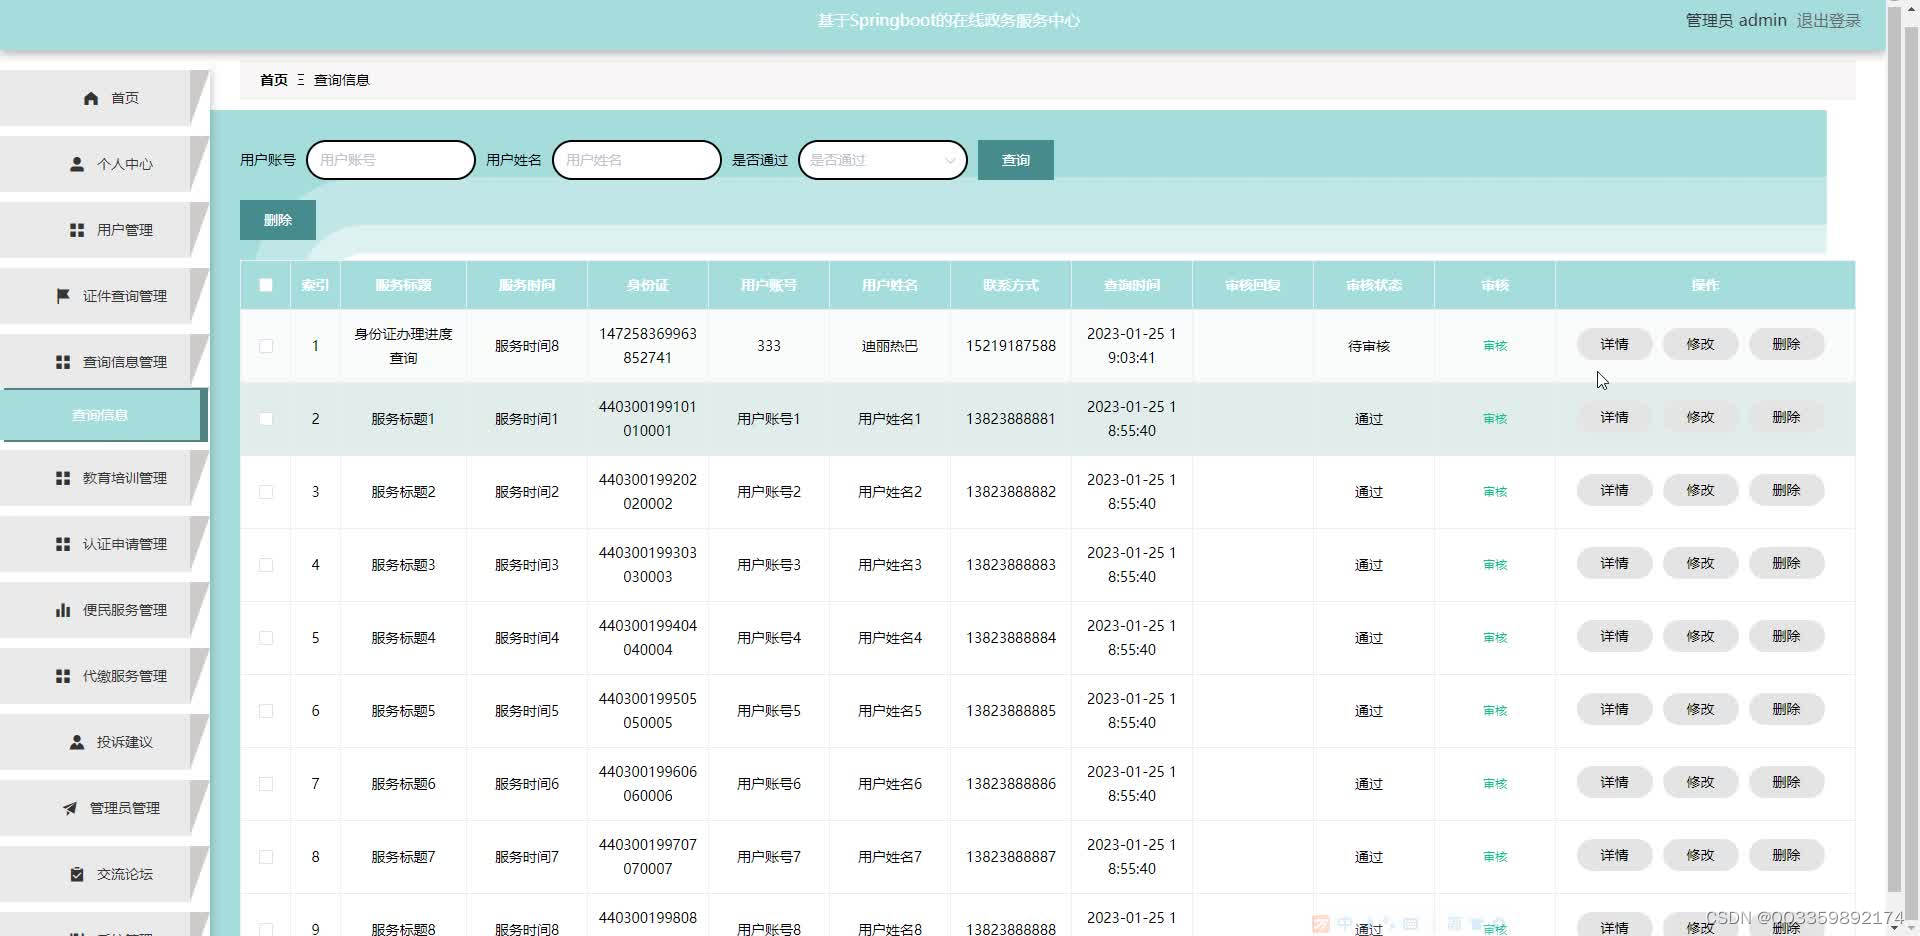This screenshot has height=936, width=1920.
Task: Toggle the select-all checkbox in table header
Action: point(266,285)
